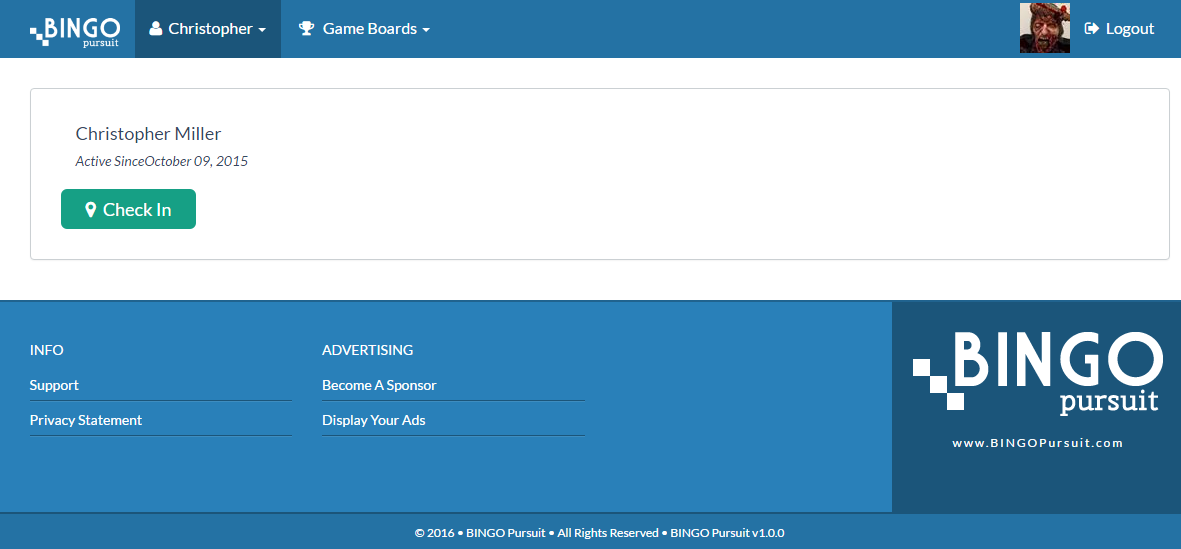Expand the Christopher dropdown caret
Viewport: 1181px width, 549px height.
pyautogui.click(x=262, y=30)
